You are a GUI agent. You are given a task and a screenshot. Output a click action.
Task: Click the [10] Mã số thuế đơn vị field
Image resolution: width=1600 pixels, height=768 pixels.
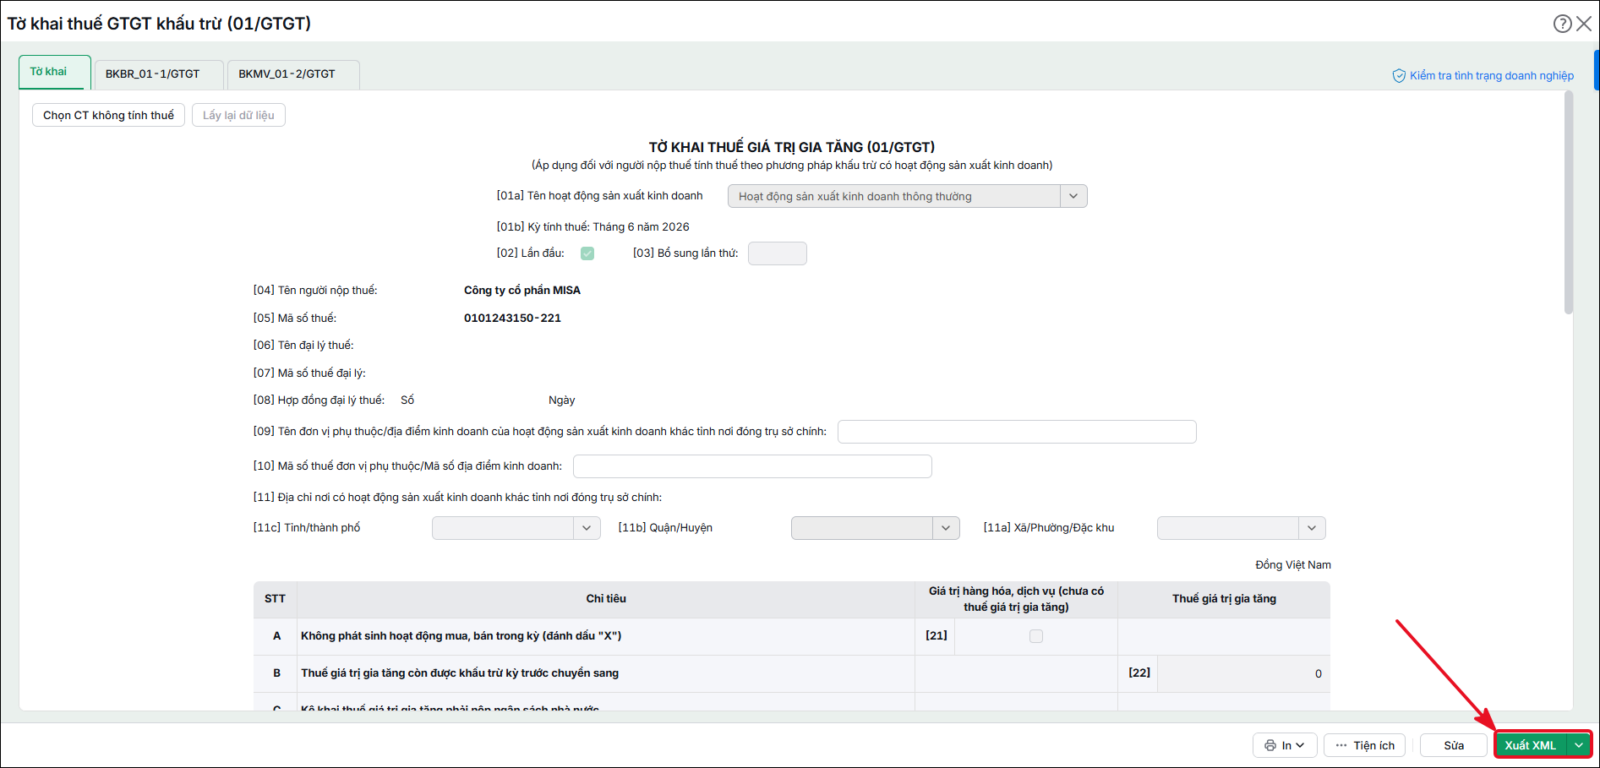pos(752,466)
